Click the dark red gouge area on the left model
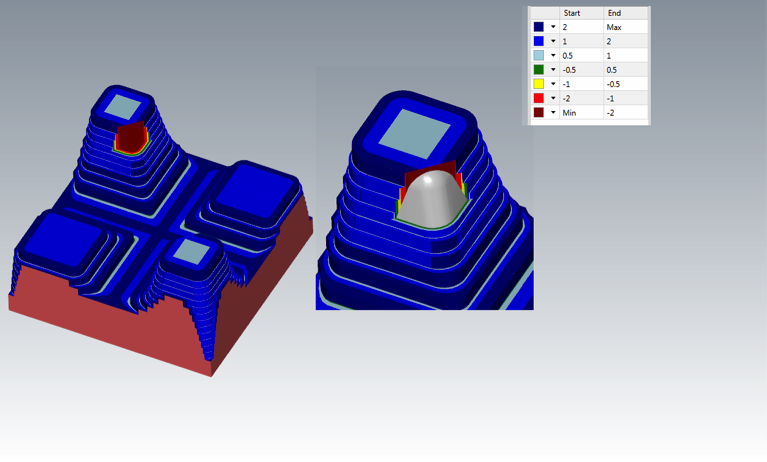This screenshot has width=767, height=462. [x=131, y=137]
